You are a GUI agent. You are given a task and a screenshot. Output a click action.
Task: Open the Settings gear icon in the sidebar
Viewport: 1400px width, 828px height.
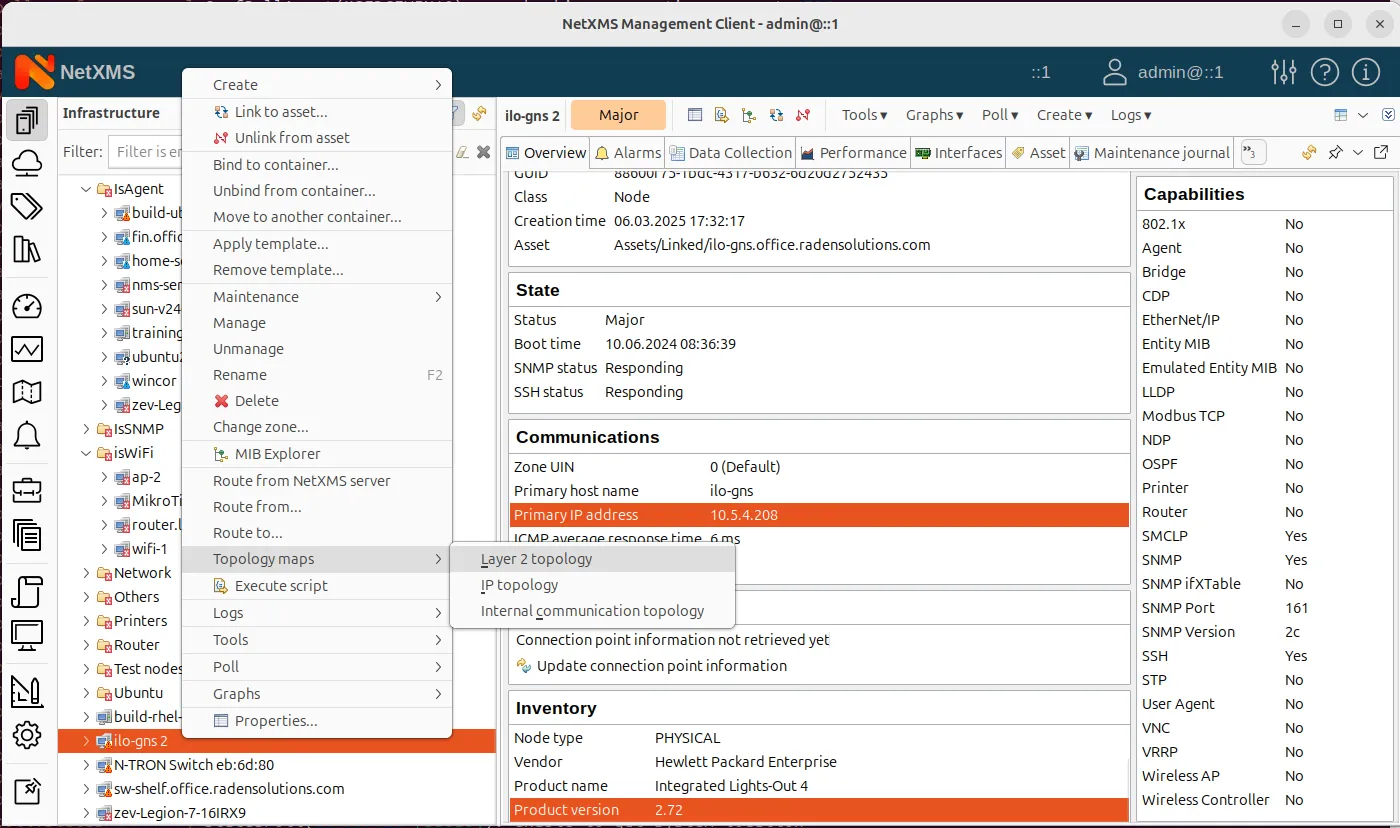tap(27, 735)
